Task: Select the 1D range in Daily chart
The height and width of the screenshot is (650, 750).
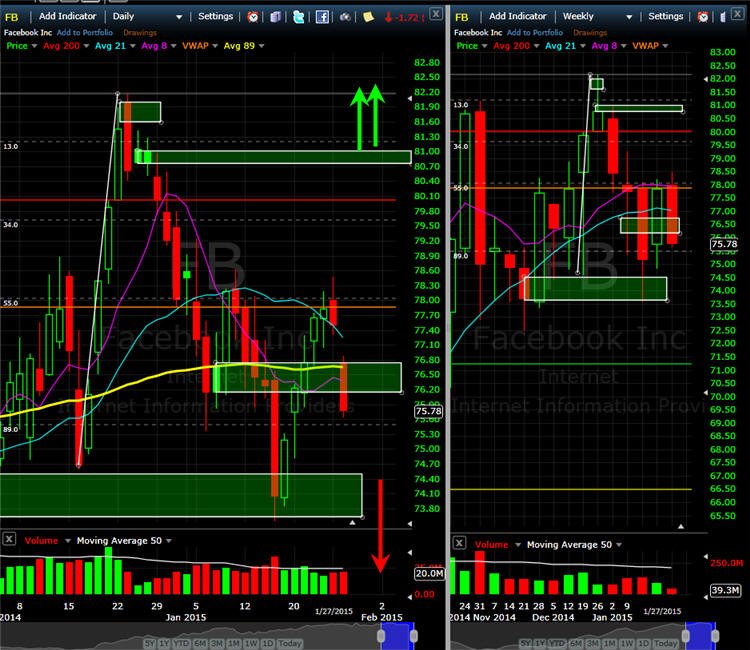Action: 267,643
